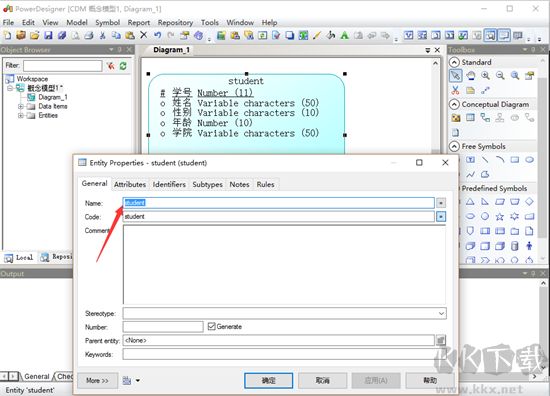550x396 pixels.
Task: Collapse the Standard toolbox section
Action: pos(454,62)
